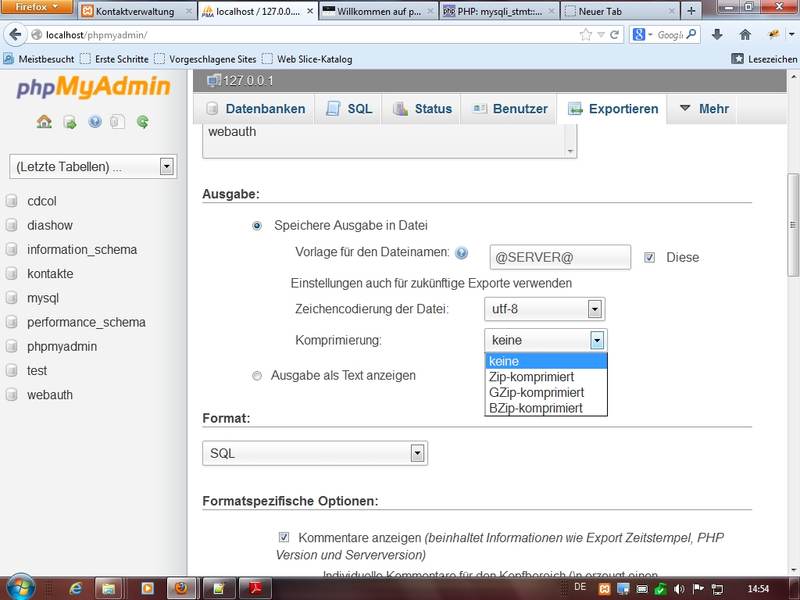Select 'Speichere Ausgabe in Datei' radio button

pos(257,226)
